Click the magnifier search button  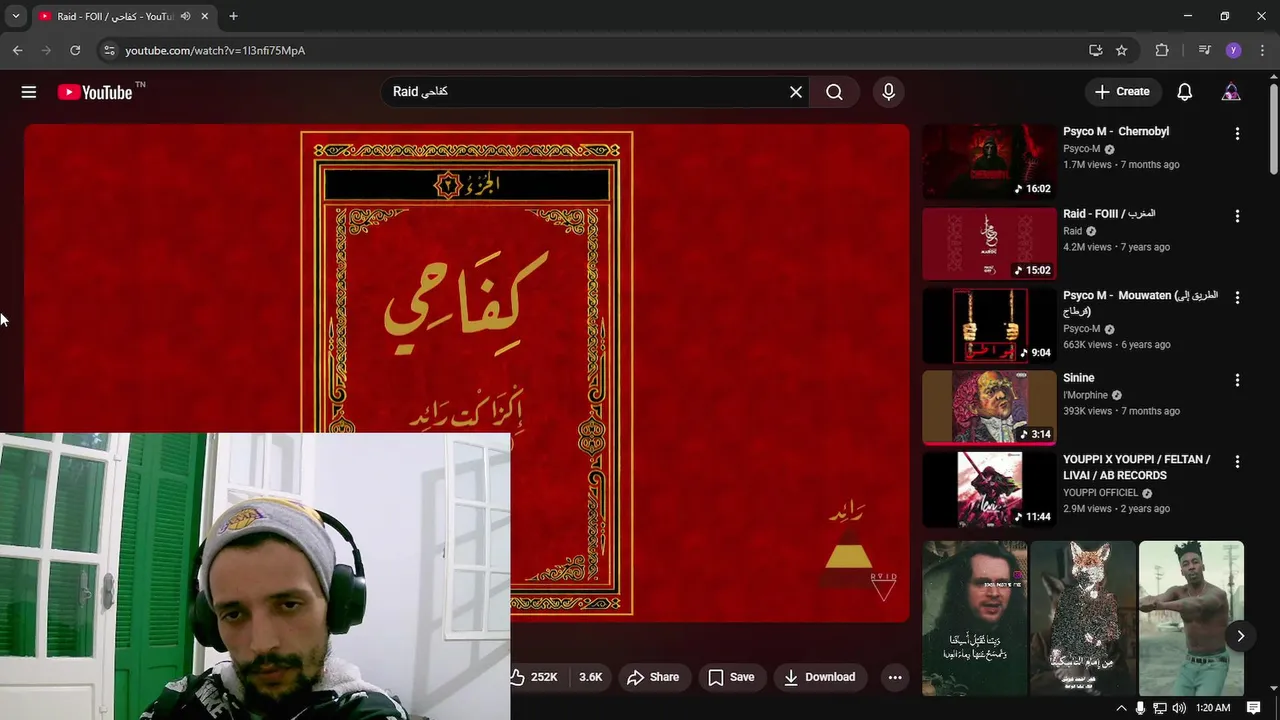(834, 92)
